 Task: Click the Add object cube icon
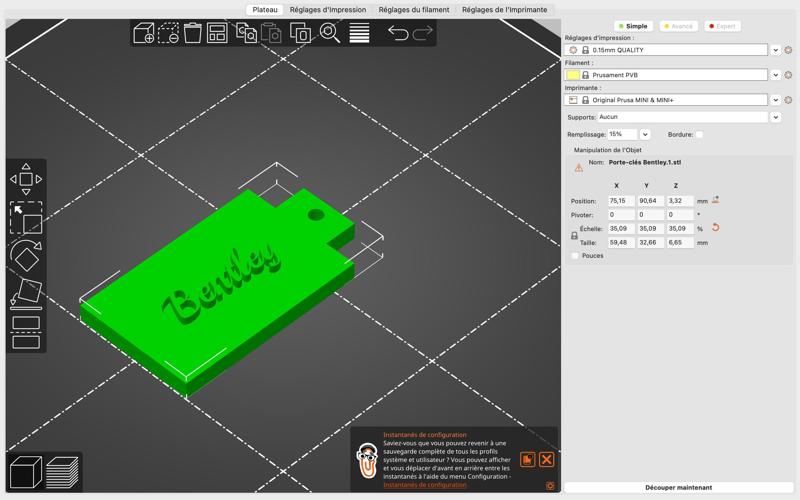143,33
